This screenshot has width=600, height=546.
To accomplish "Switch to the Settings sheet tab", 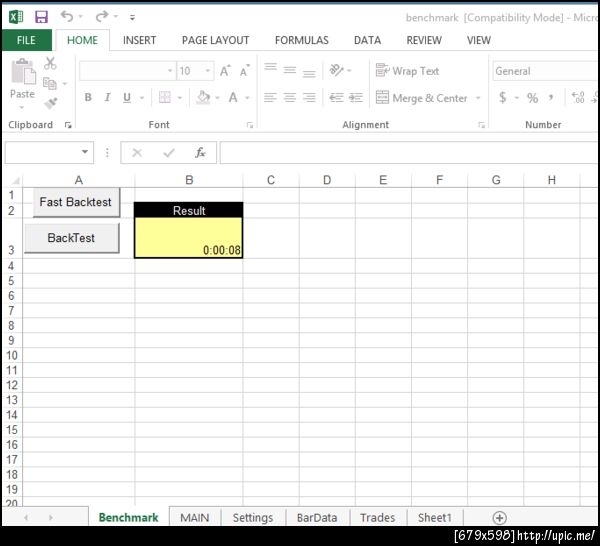I will pyautogui.click(x=253, y=518).
